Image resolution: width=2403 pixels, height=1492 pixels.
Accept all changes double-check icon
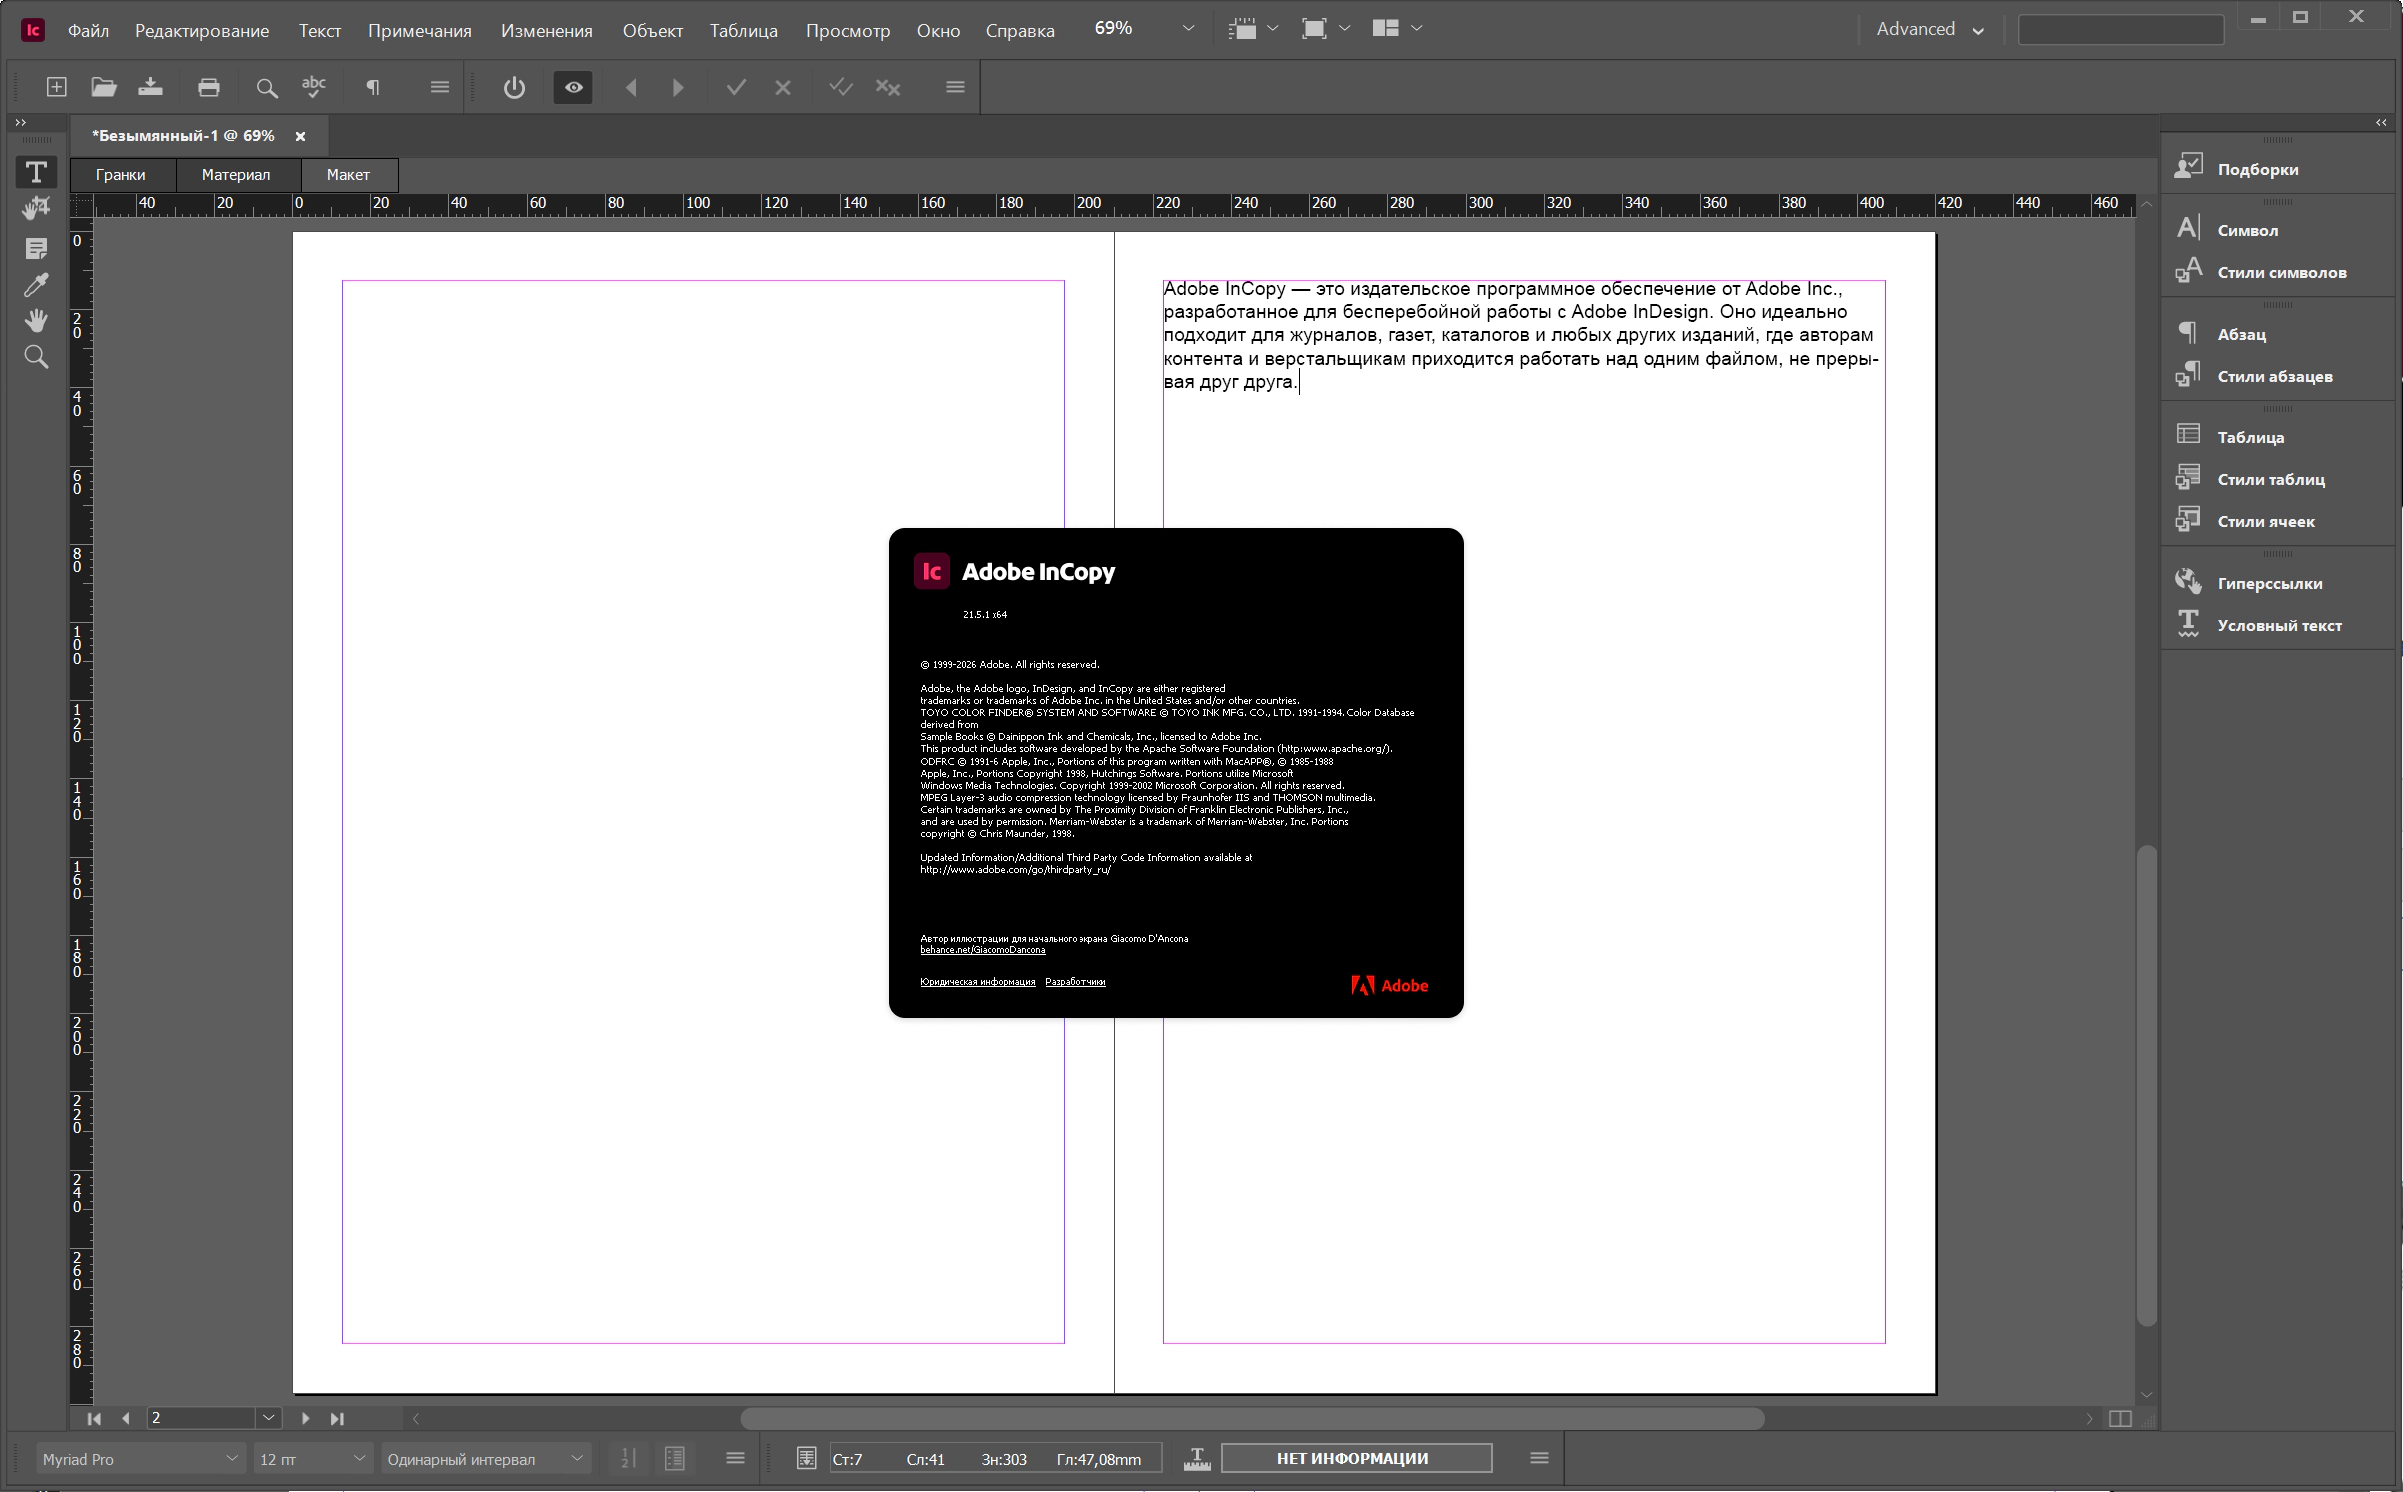coord(841,88)
